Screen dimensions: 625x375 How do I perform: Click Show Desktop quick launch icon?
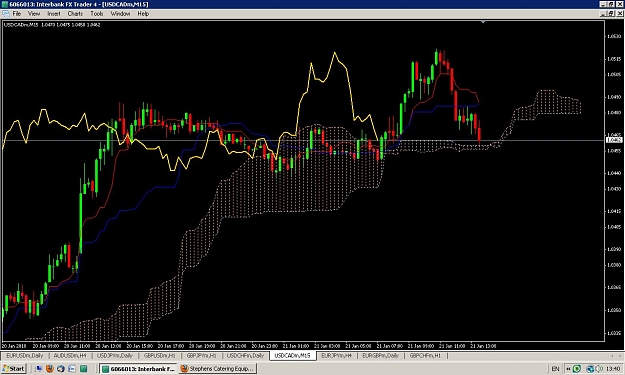[39, 369]
